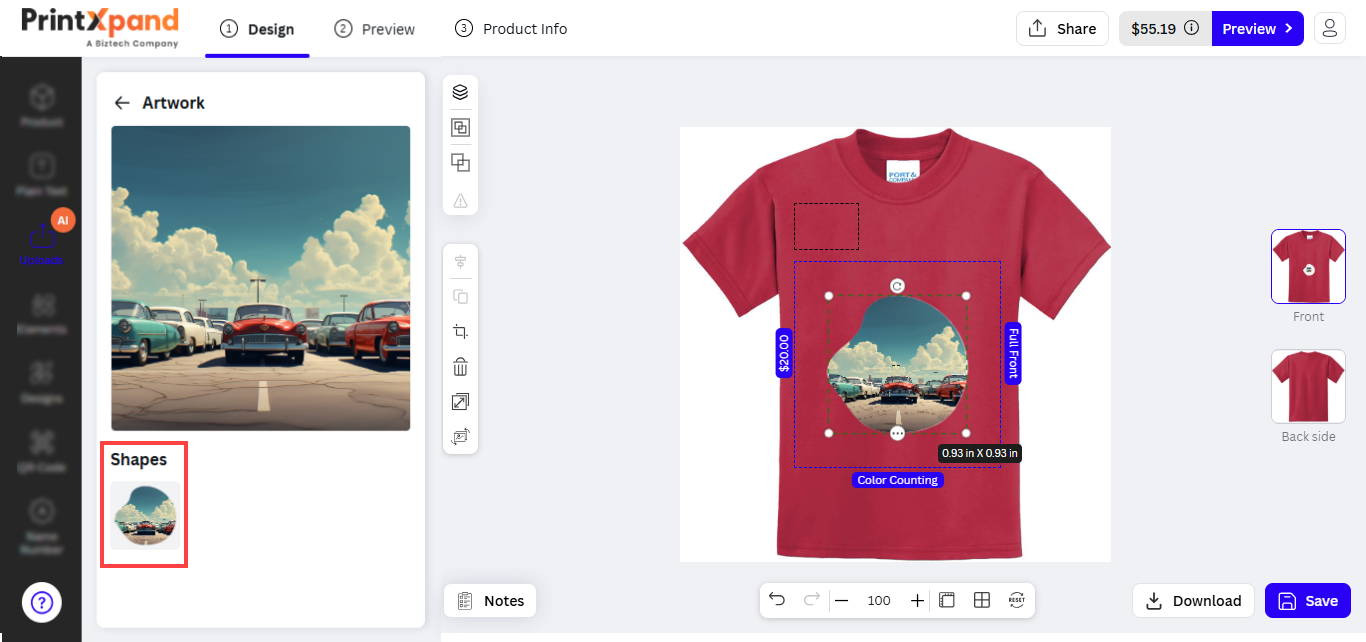Open the user account profile icon
The width and height of the screenshot is (1366, 642).
[1329, 29]
